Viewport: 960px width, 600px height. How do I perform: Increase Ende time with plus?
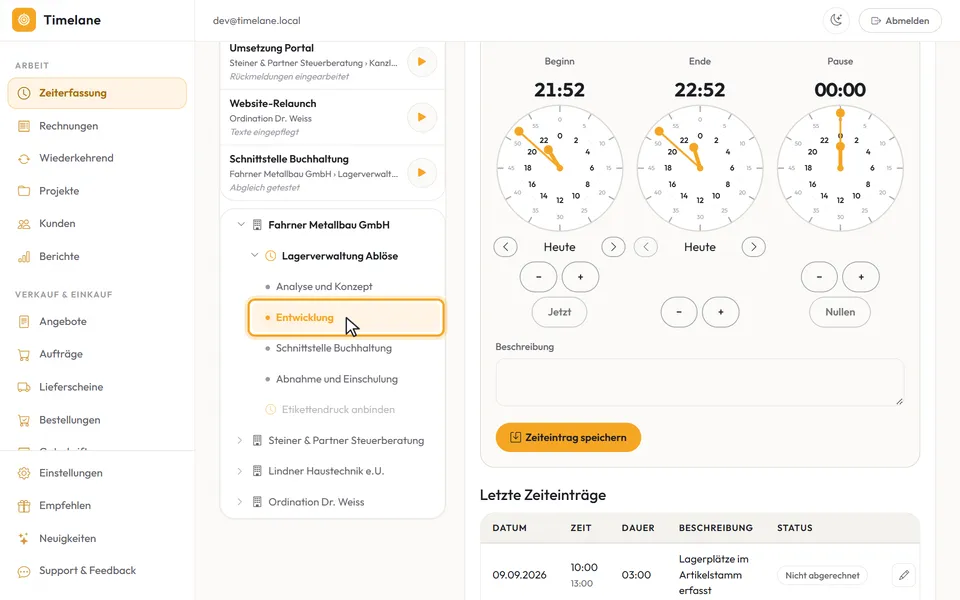point(721,312)
